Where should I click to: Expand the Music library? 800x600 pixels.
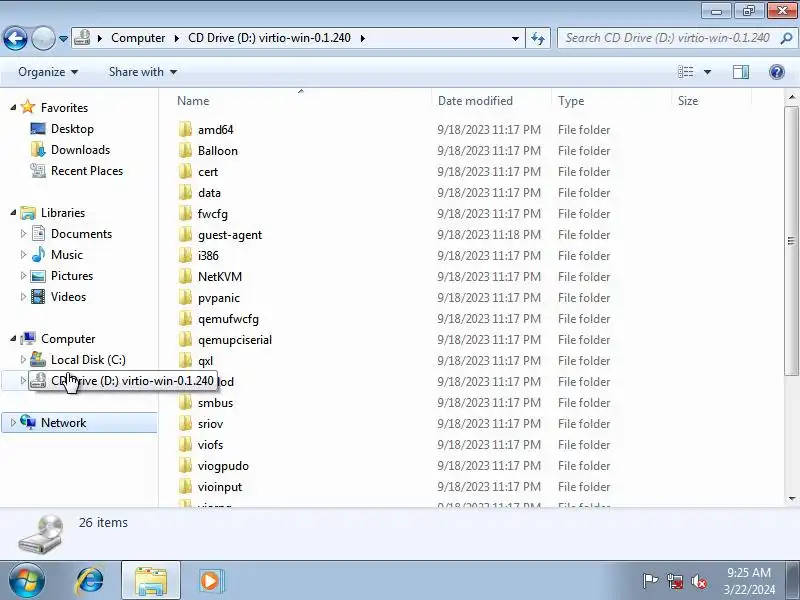click(23, 254)
